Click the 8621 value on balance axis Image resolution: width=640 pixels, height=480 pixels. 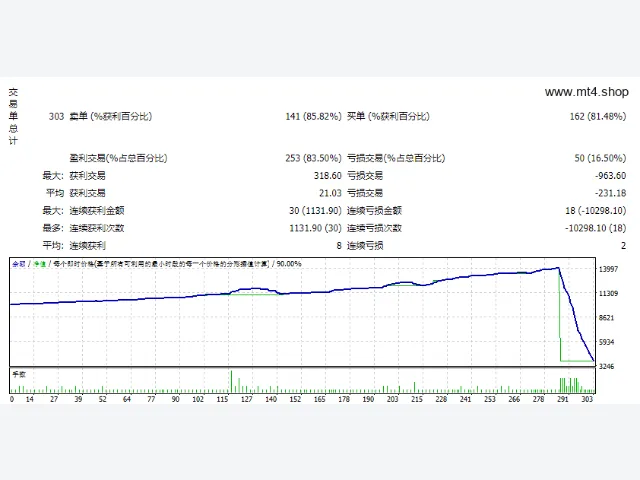[606, 318]
